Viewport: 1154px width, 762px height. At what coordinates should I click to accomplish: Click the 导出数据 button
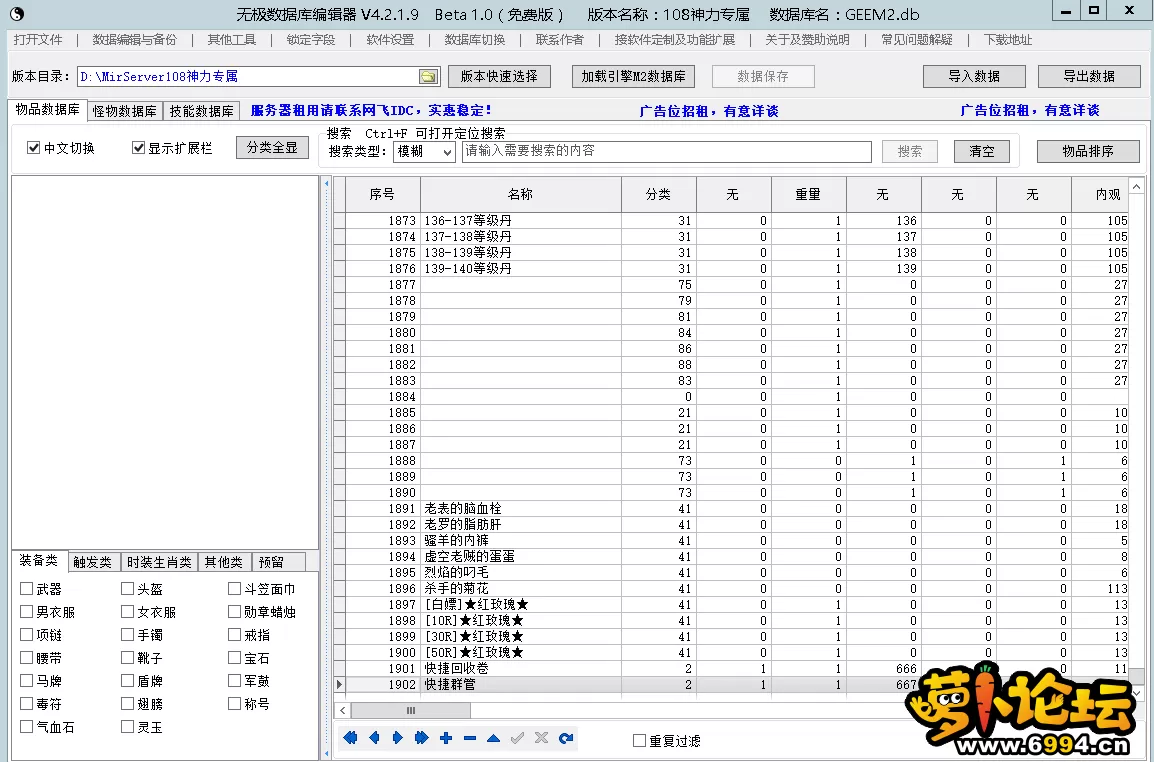click(x=1089, y=77)
